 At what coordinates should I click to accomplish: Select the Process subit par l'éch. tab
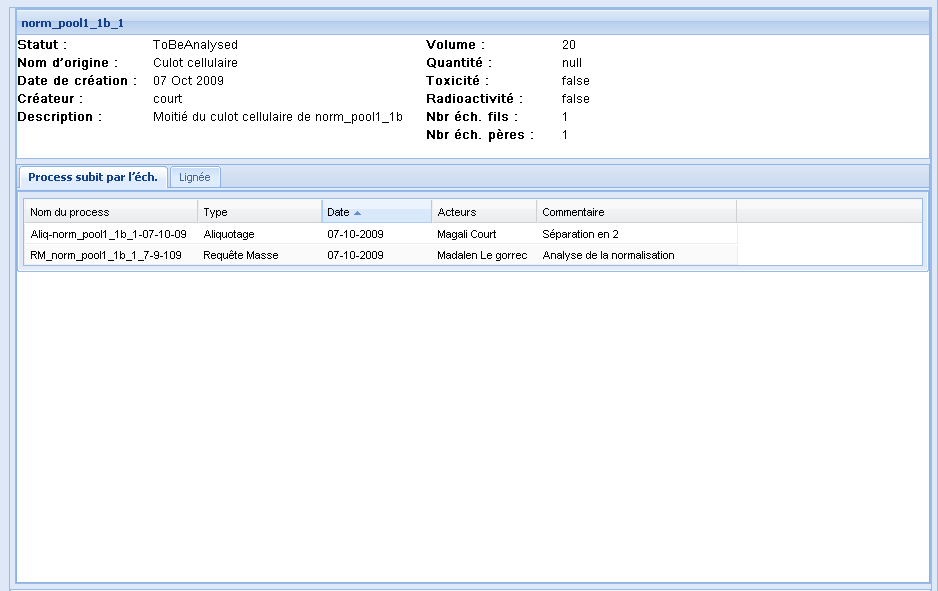(93, 177)
